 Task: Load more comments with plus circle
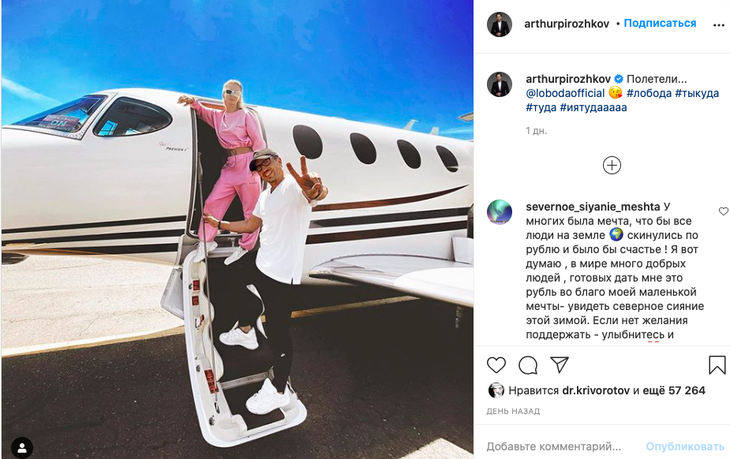pos(612,165)
